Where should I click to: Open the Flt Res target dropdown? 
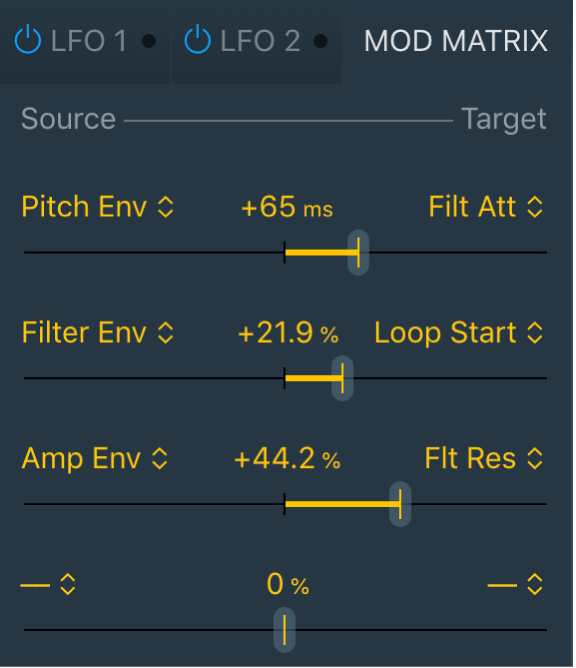[484, 459]
